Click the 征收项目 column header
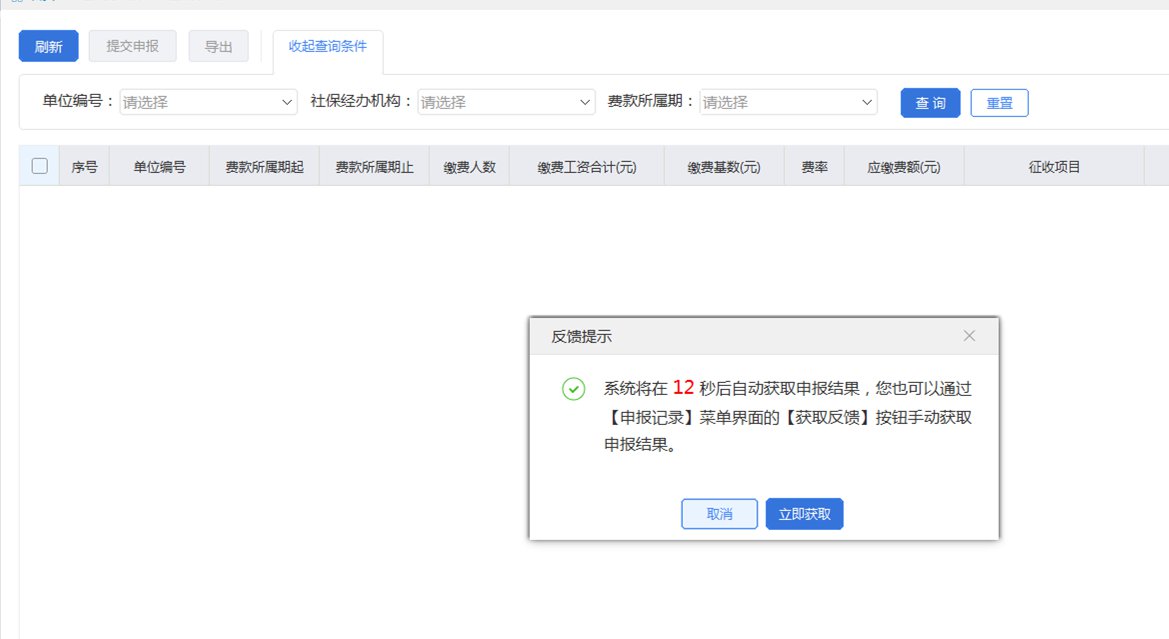 [x=1054, y=167]
